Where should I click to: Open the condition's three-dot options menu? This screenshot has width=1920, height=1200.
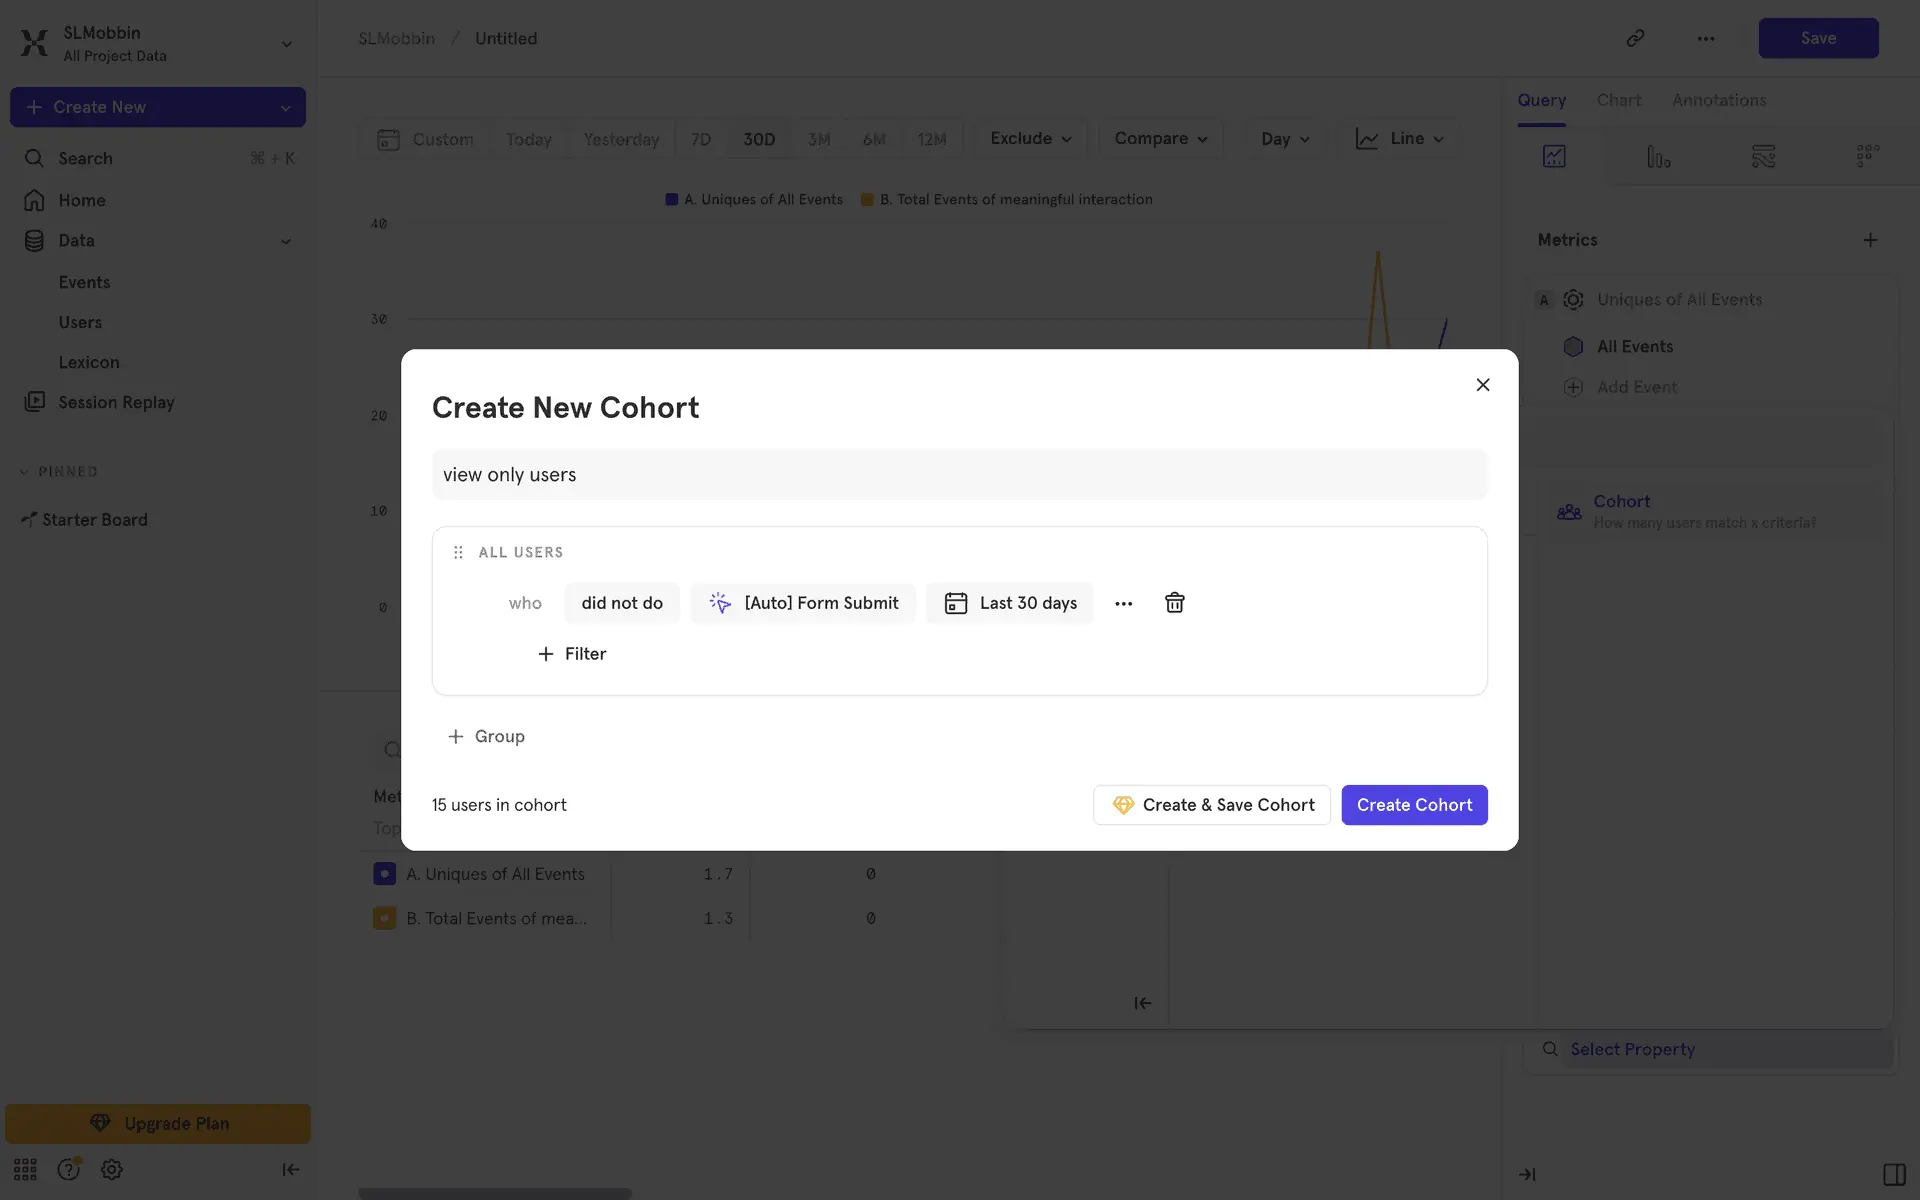coord(1123,603)
